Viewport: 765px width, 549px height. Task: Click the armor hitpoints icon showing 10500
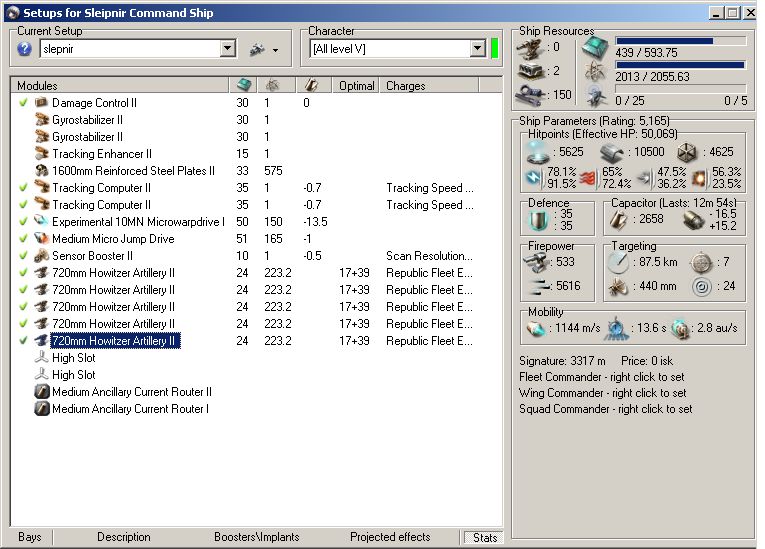tap(612, 152)
